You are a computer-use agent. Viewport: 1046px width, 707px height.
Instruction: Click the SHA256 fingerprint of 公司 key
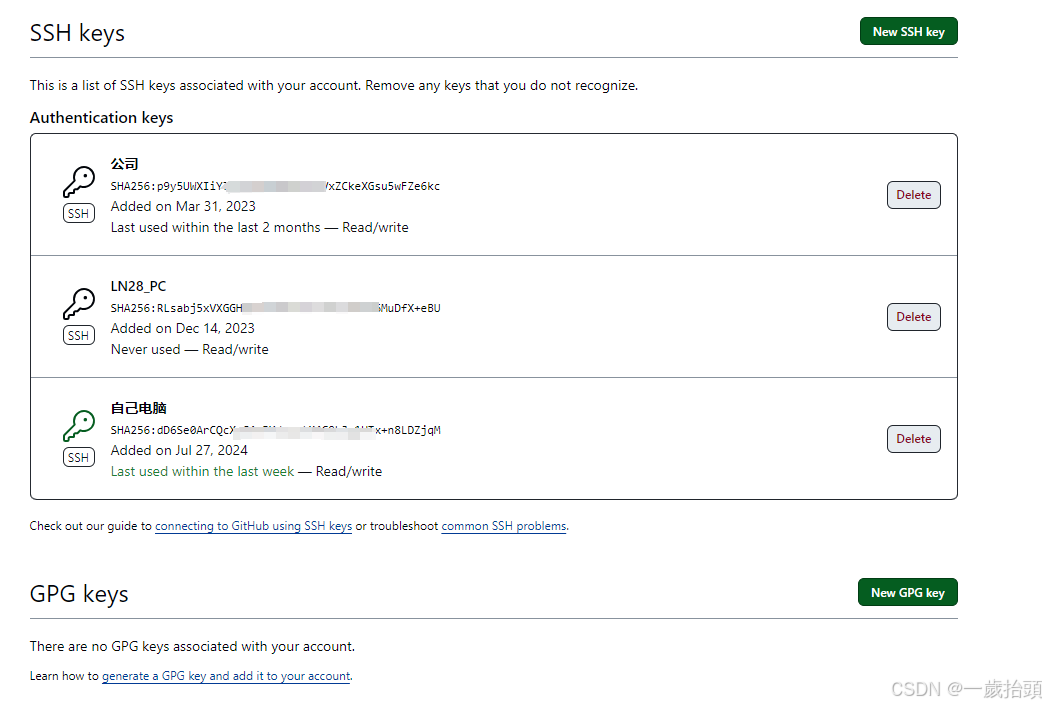tap(276, 186)
